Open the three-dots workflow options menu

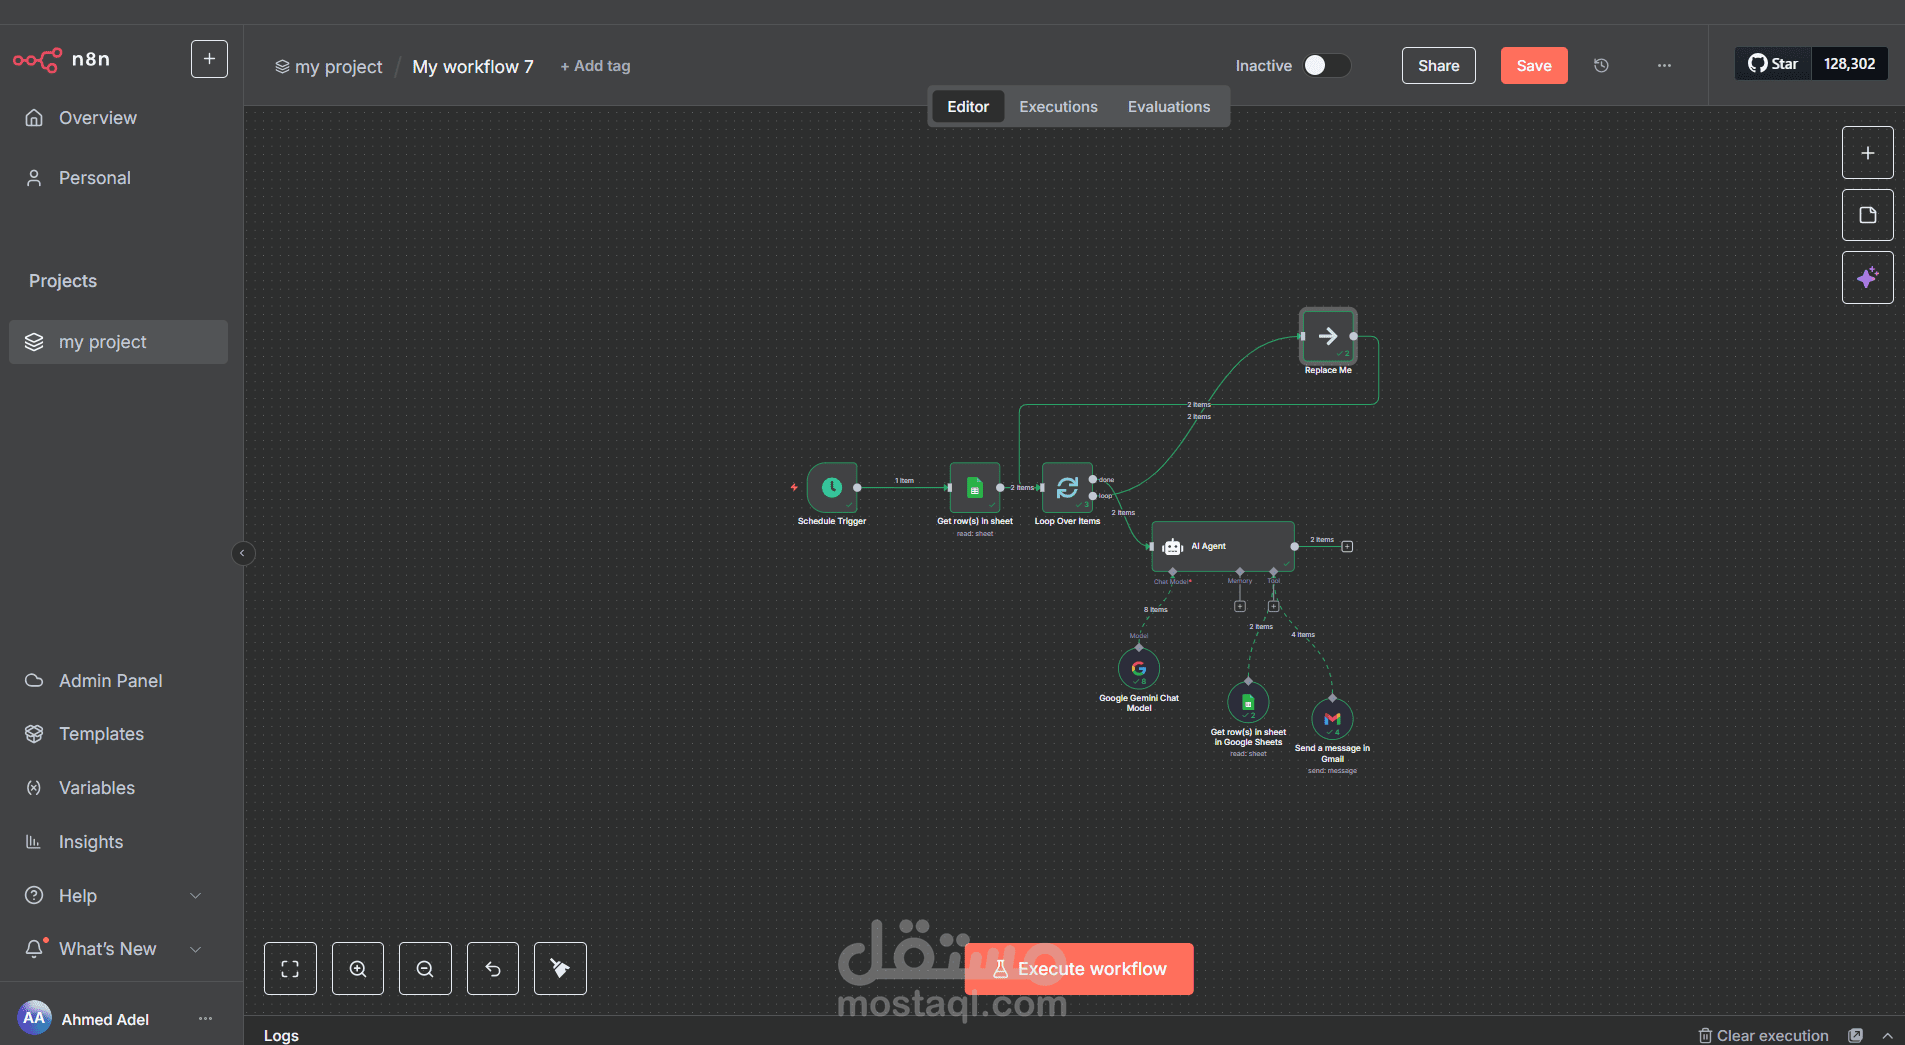pyautogui.click(x=1664, y=66)
